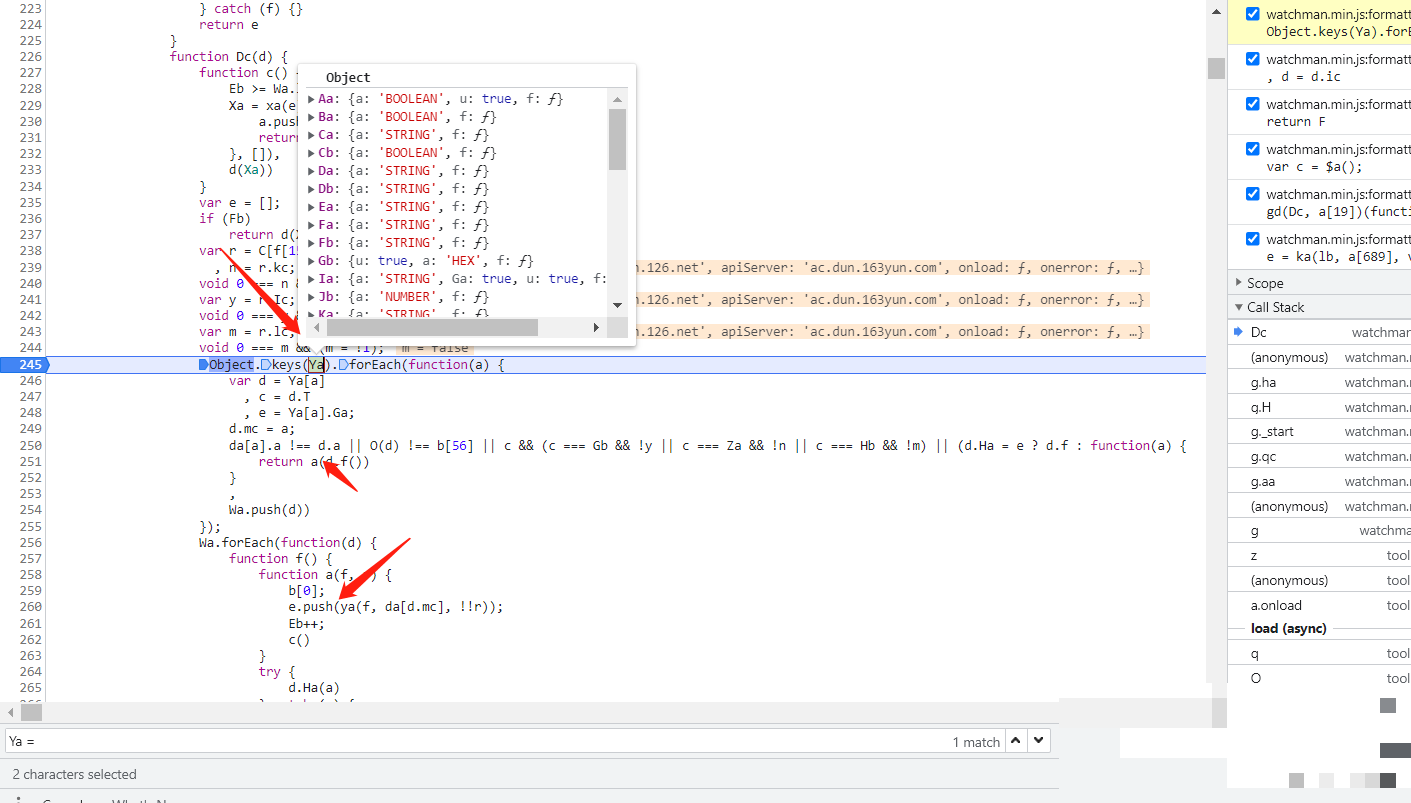The height and width of the screenshot is (803, 1411).
Task: Click the Object popup scroll-up arrow
Action: click(617, 99)
